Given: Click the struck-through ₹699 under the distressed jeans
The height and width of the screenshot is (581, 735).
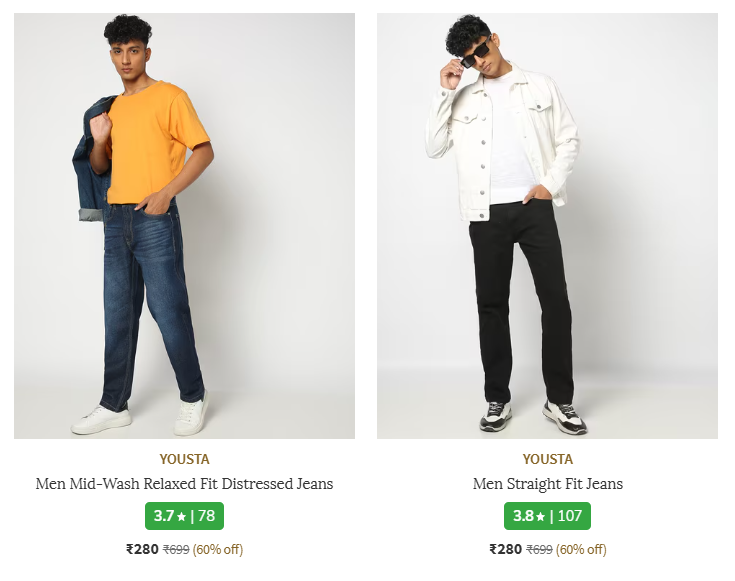Looking at the screenshot, I should point(176,549).
